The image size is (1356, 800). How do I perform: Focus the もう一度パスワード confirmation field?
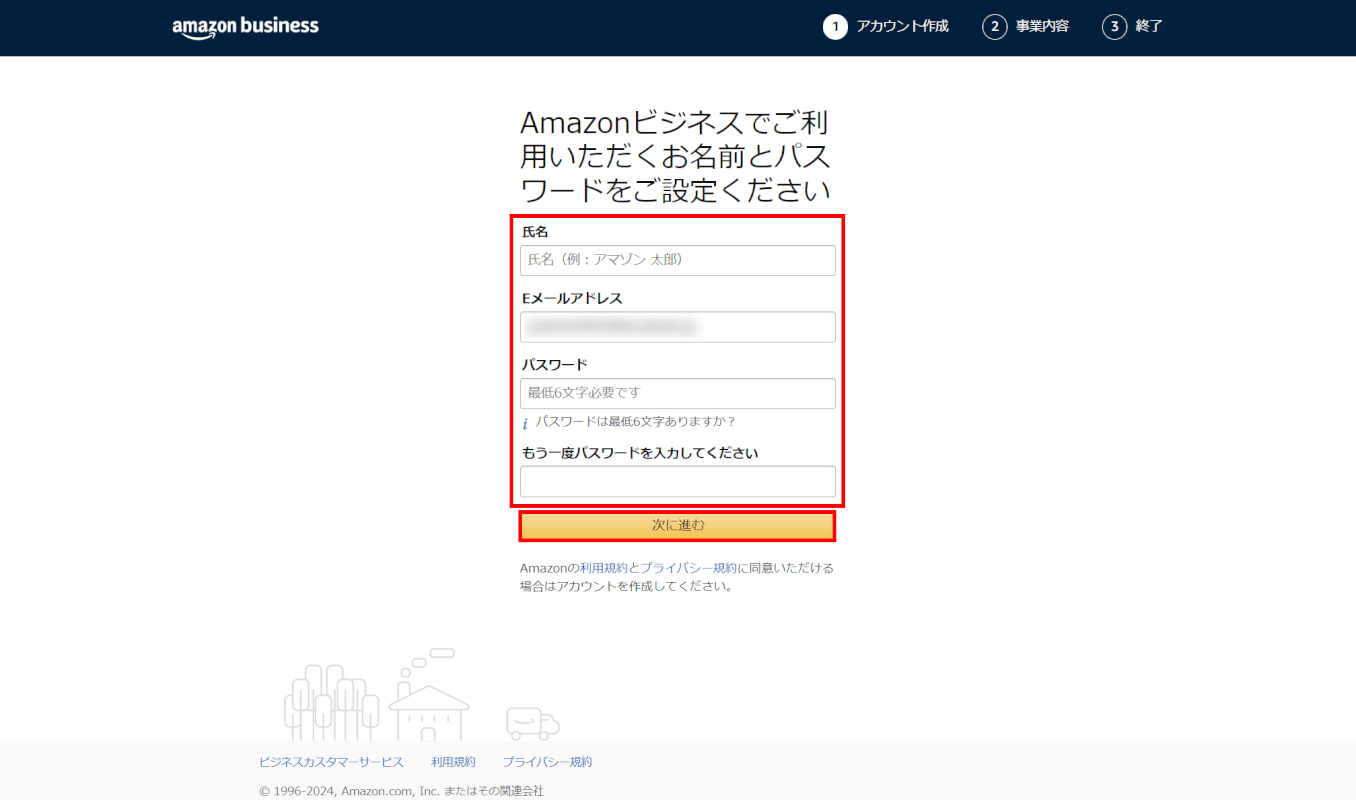(x=678, y=481)
